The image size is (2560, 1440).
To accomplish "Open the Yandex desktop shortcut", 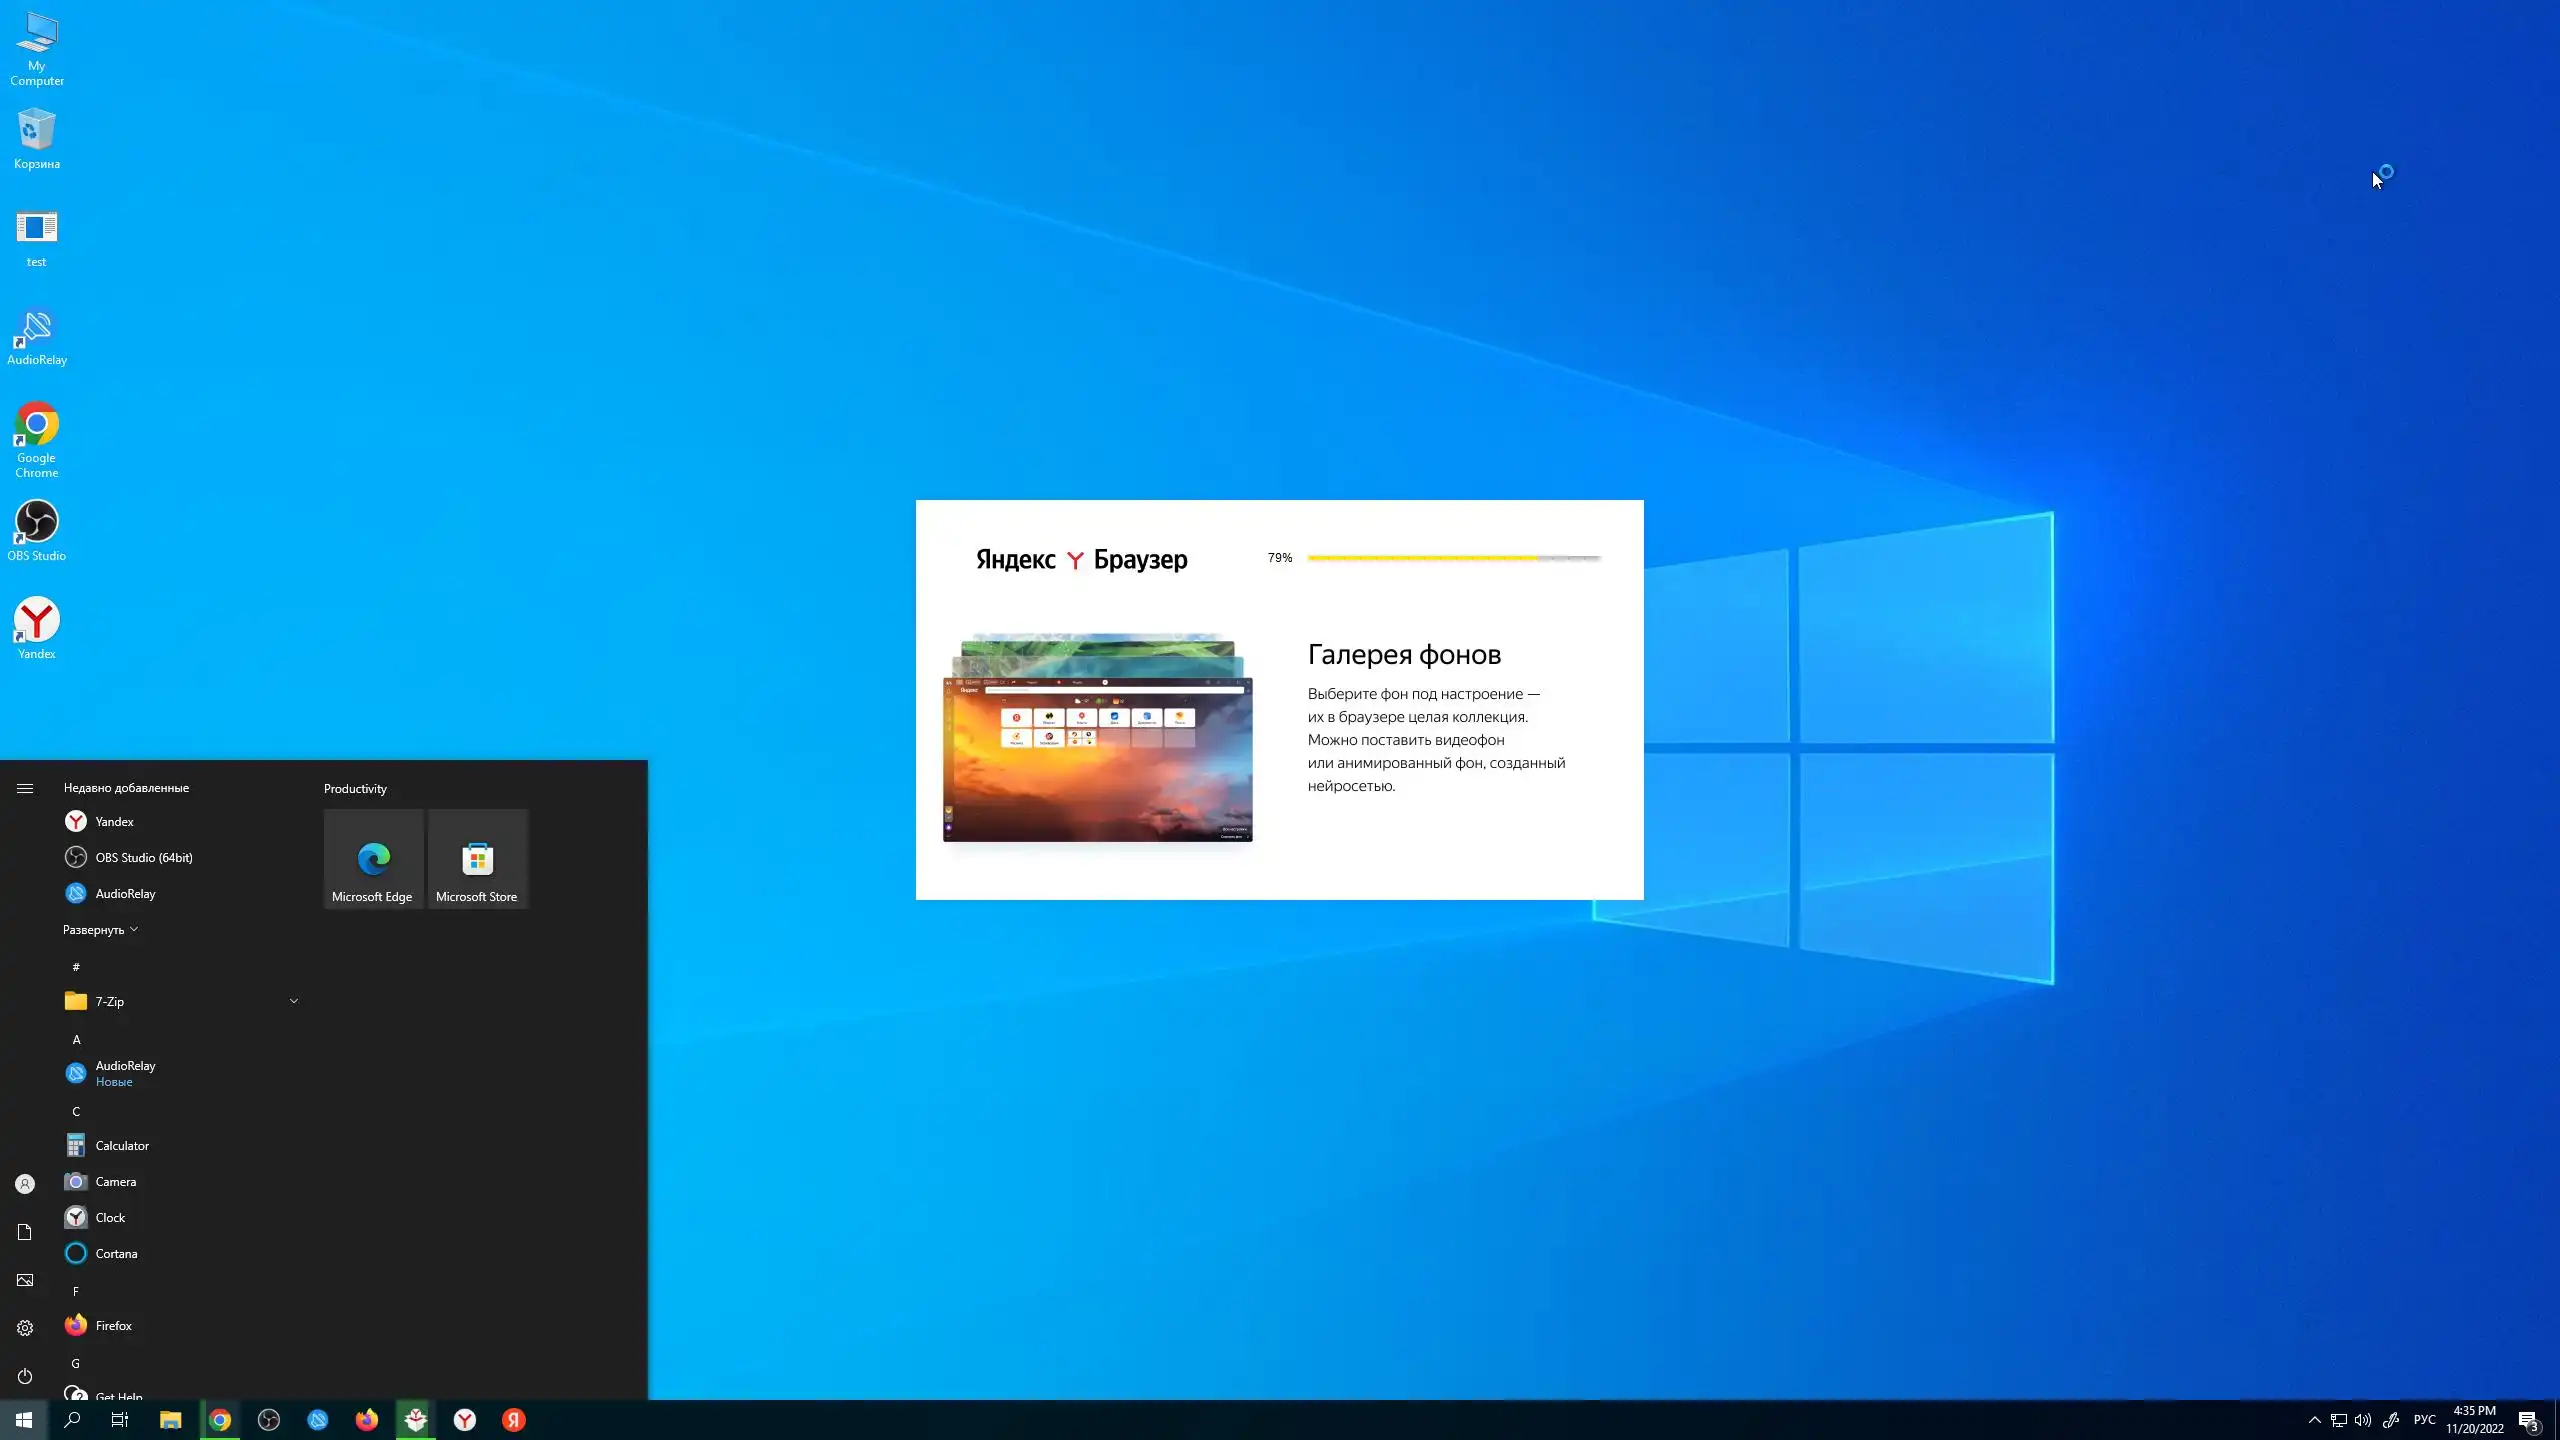I will [36, 627].
